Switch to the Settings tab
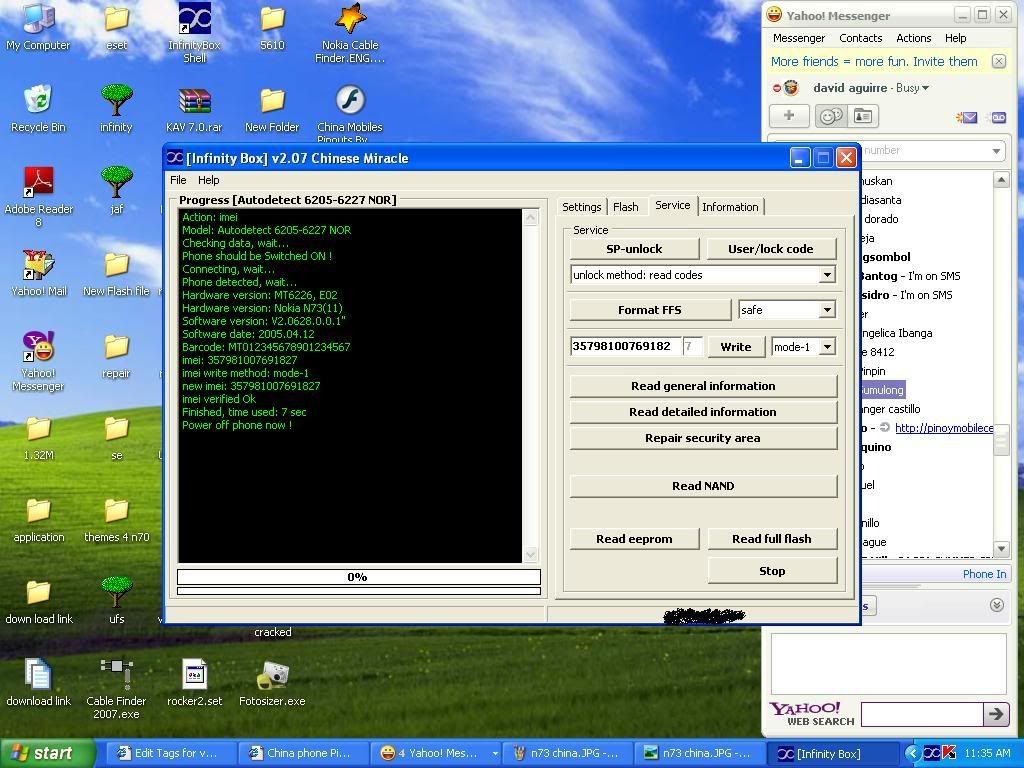Screen dimensions: 1024x768 point(581,207)
